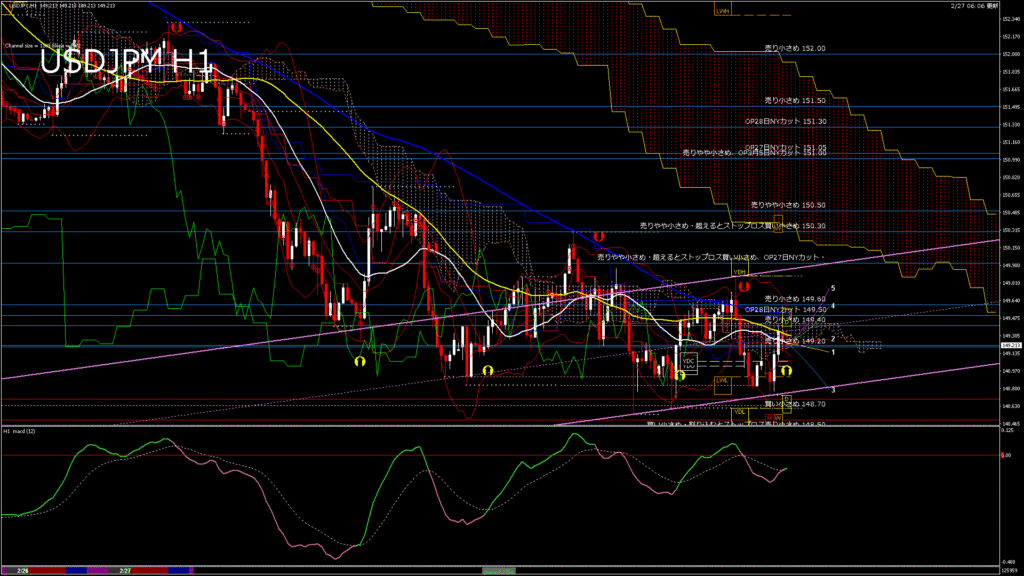The height and width of the screenshot is (576, 1024).
Task: Click the H1 macd indicator label
Action: pyautogui.click(x=20, y=431)
